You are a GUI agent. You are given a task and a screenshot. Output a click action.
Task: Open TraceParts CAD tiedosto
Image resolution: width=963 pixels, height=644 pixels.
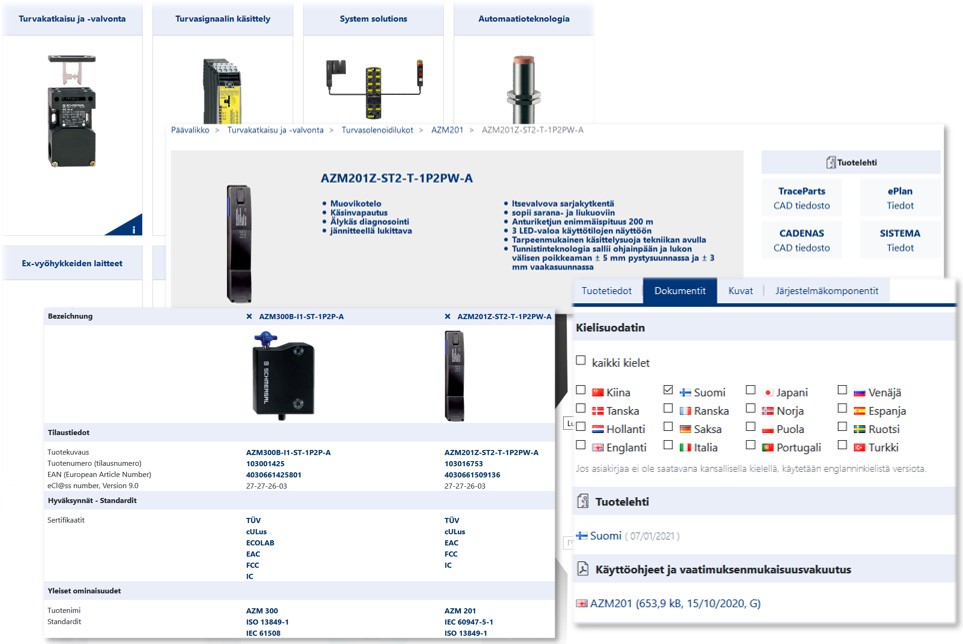click(x=801, y=198)
